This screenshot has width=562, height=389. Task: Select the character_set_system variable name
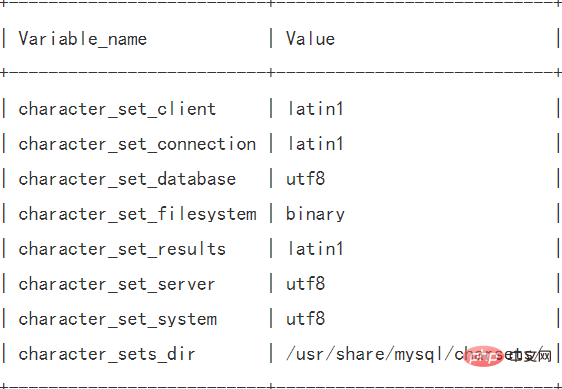(118, 319)
